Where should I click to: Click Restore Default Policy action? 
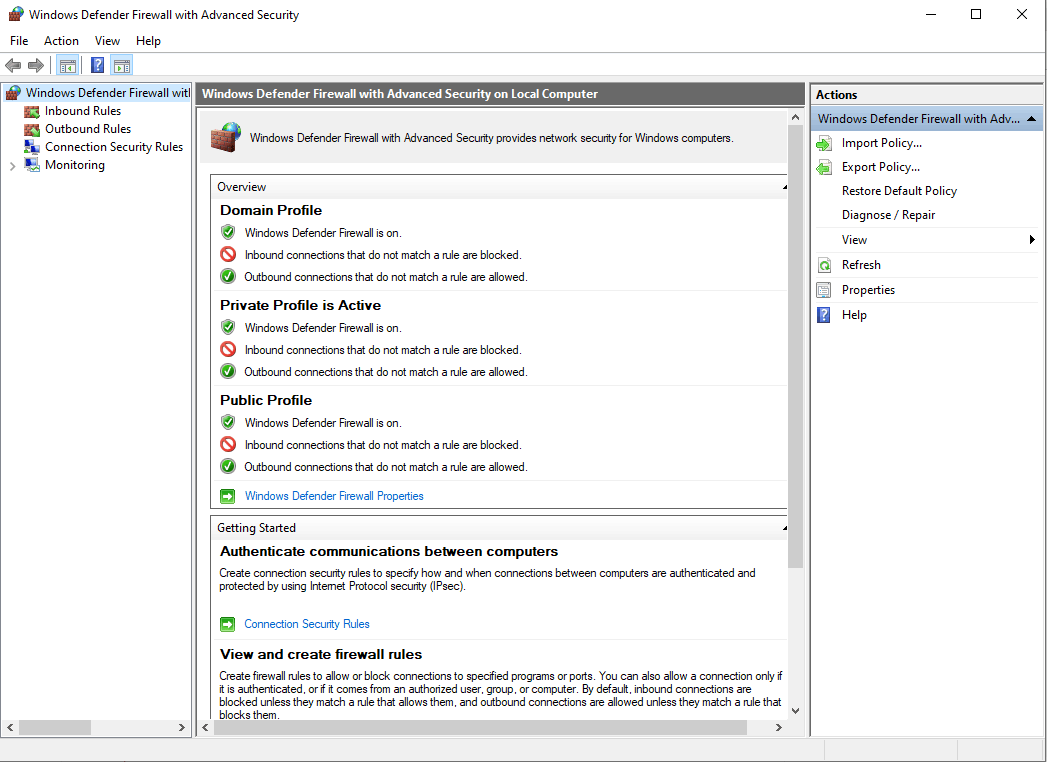tap(899, 191)
